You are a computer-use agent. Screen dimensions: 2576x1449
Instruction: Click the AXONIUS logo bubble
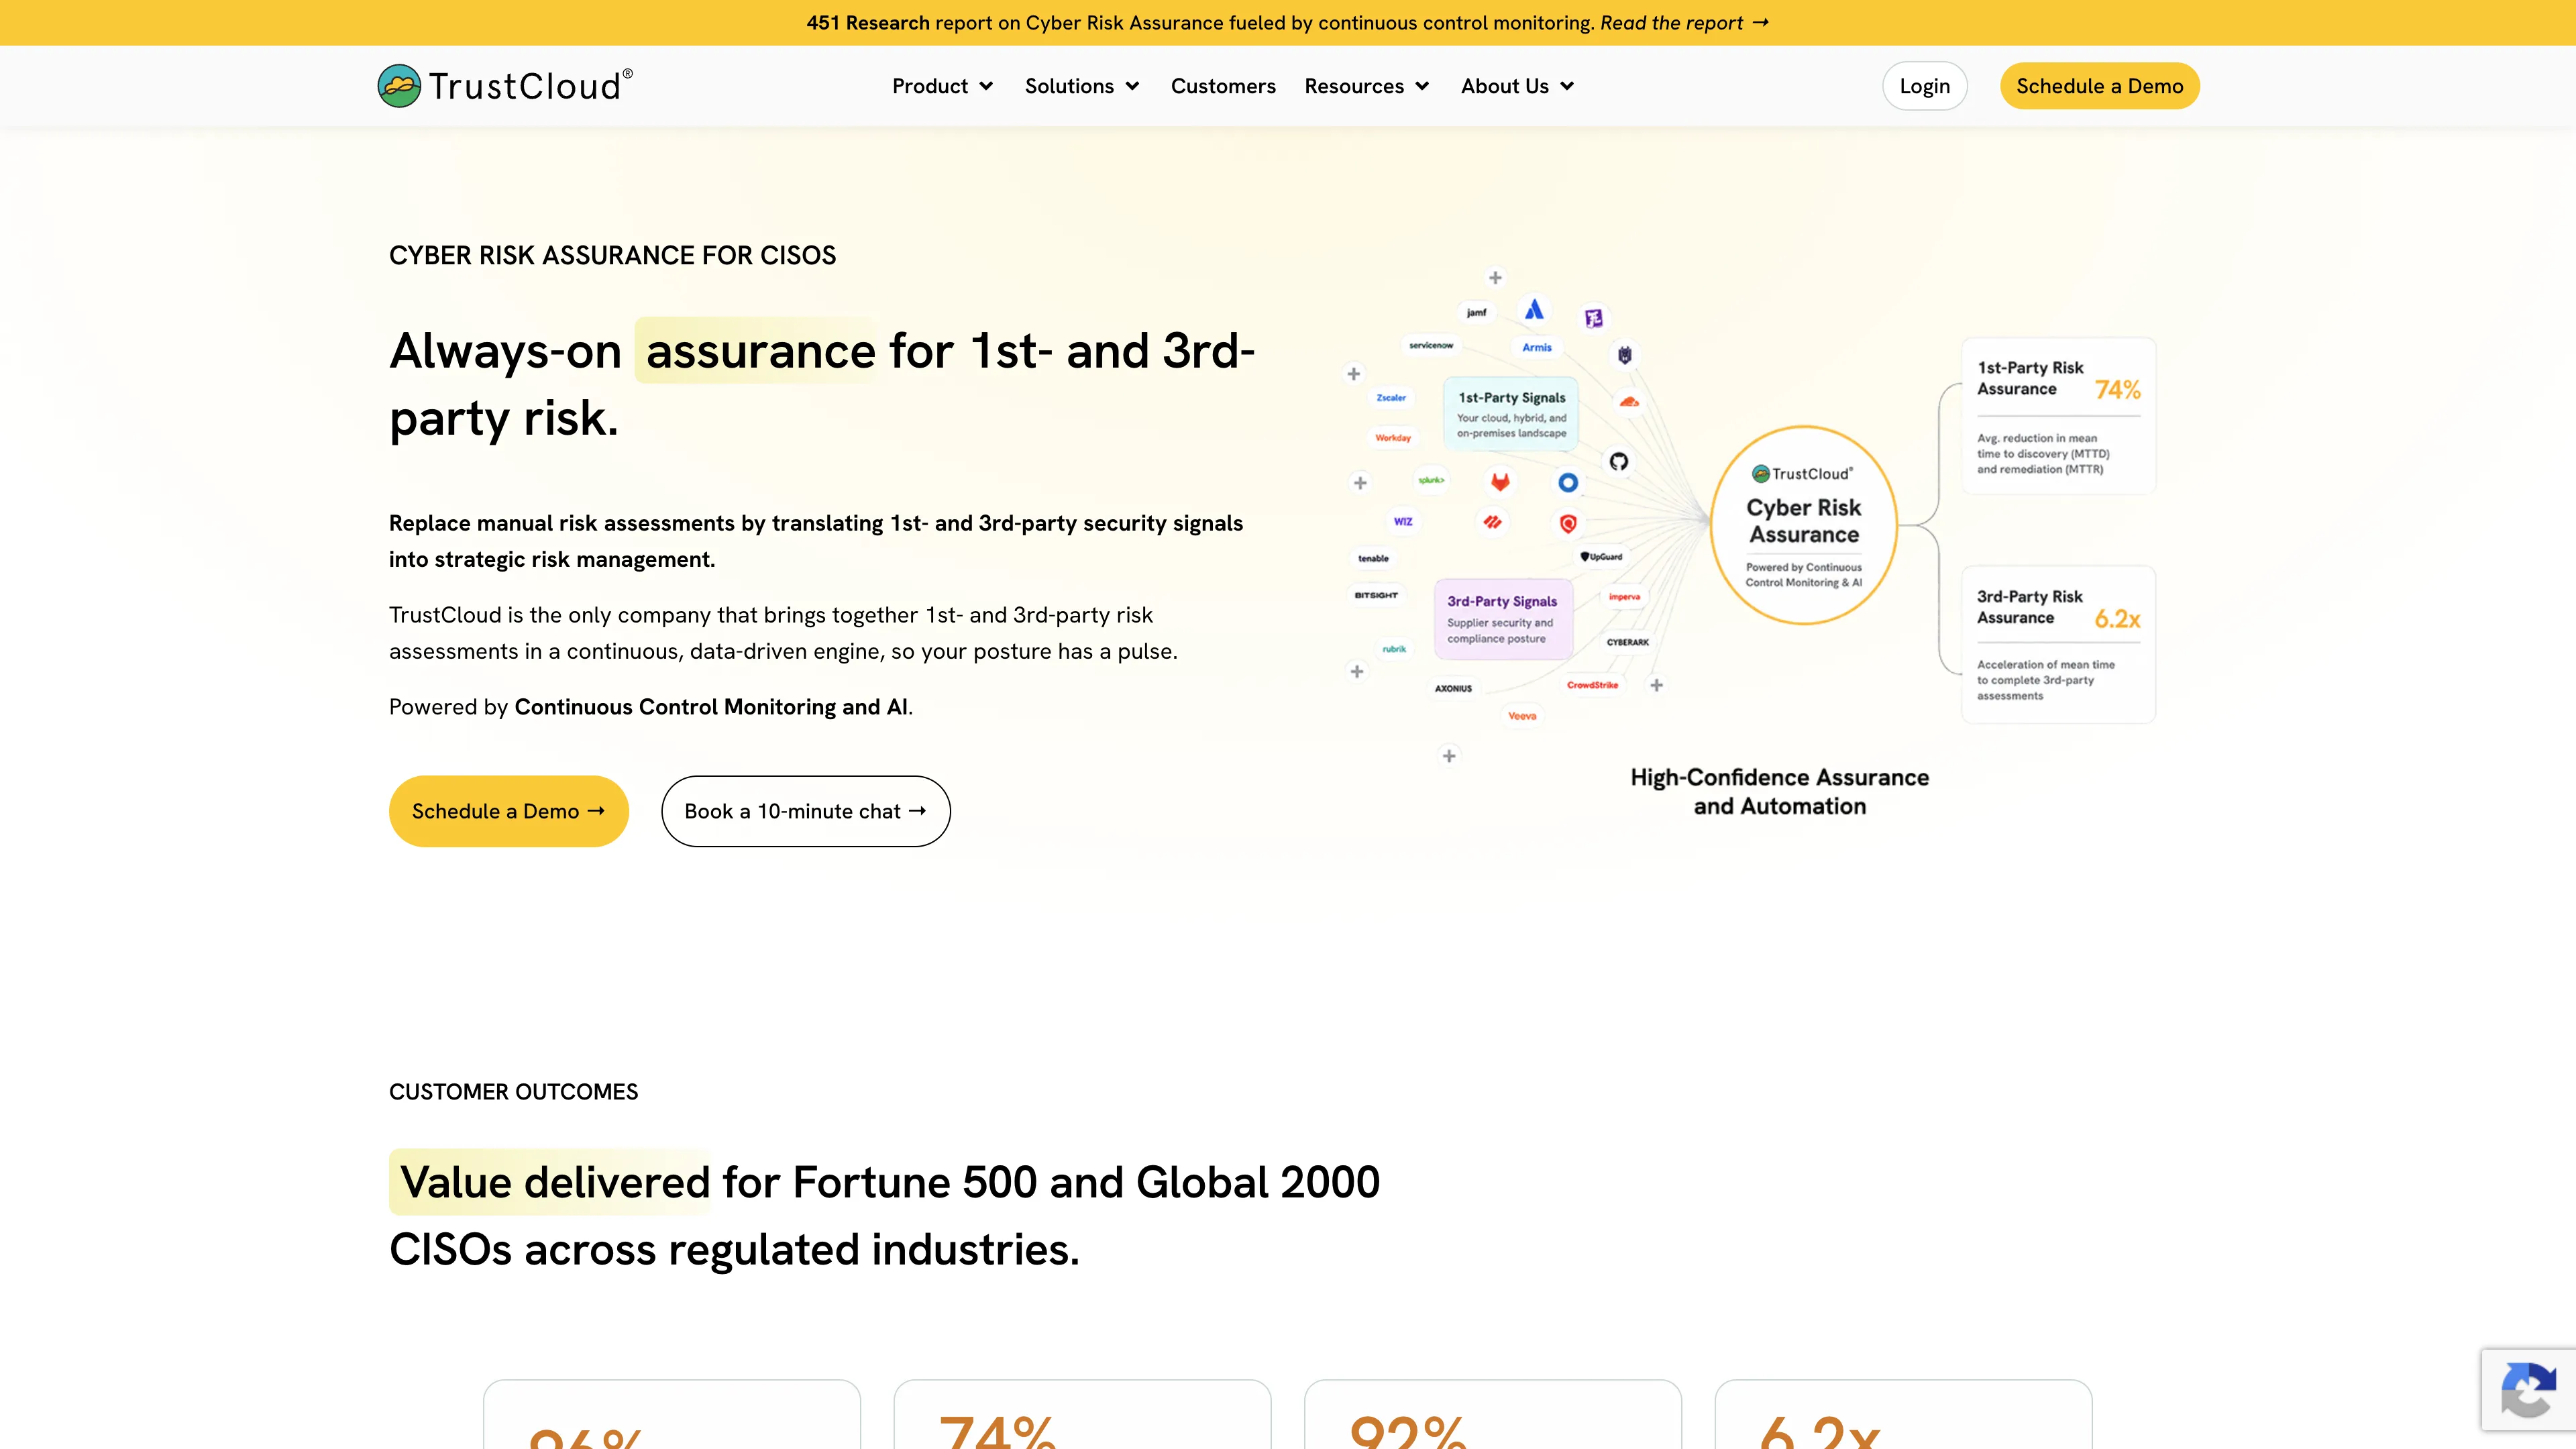click(1453, 688)
